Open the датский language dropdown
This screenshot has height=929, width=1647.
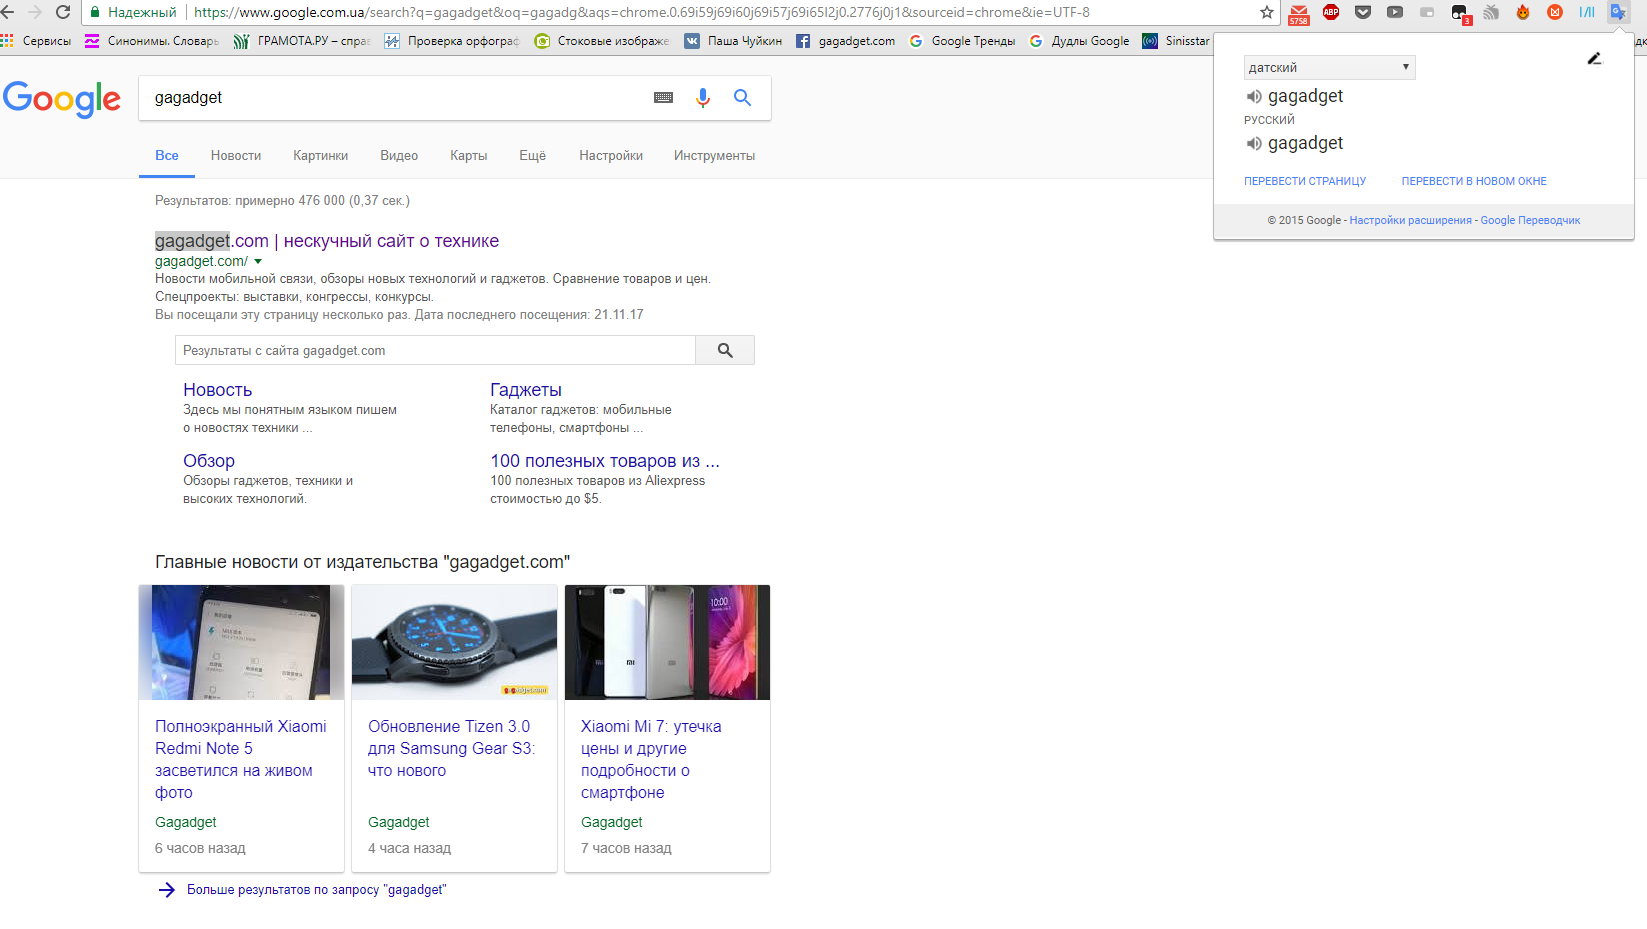(1329, 67)
